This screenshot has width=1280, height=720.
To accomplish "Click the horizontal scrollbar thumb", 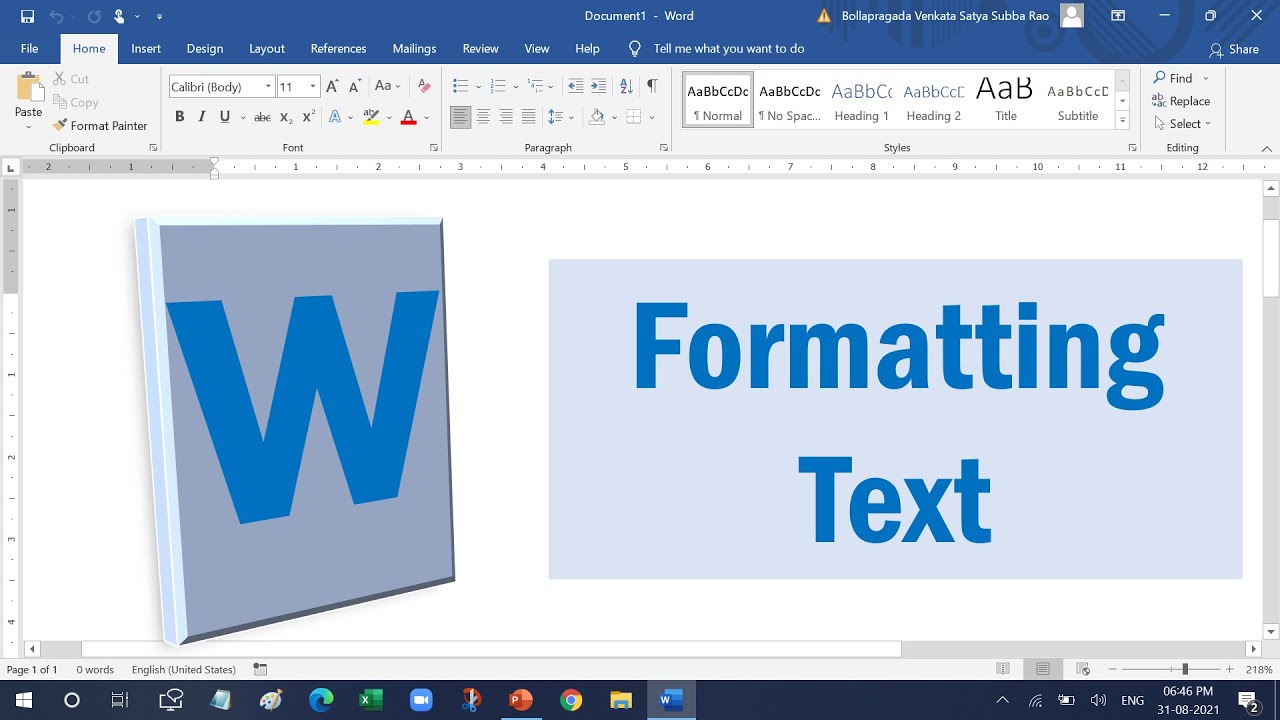I will point(491,649).
